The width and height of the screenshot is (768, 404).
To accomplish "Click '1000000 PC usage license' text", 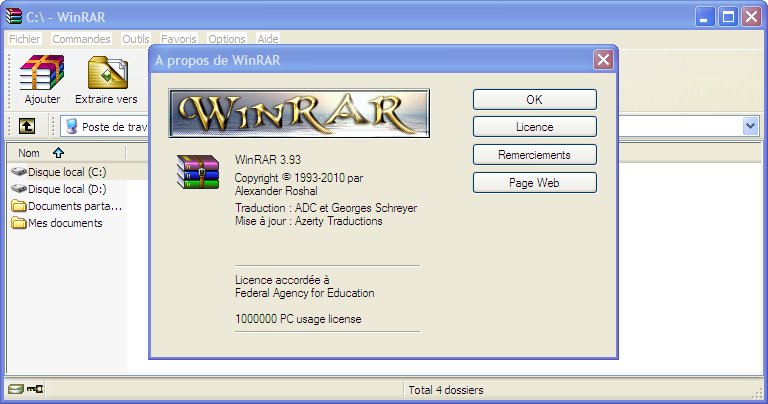I will (298, 319).
